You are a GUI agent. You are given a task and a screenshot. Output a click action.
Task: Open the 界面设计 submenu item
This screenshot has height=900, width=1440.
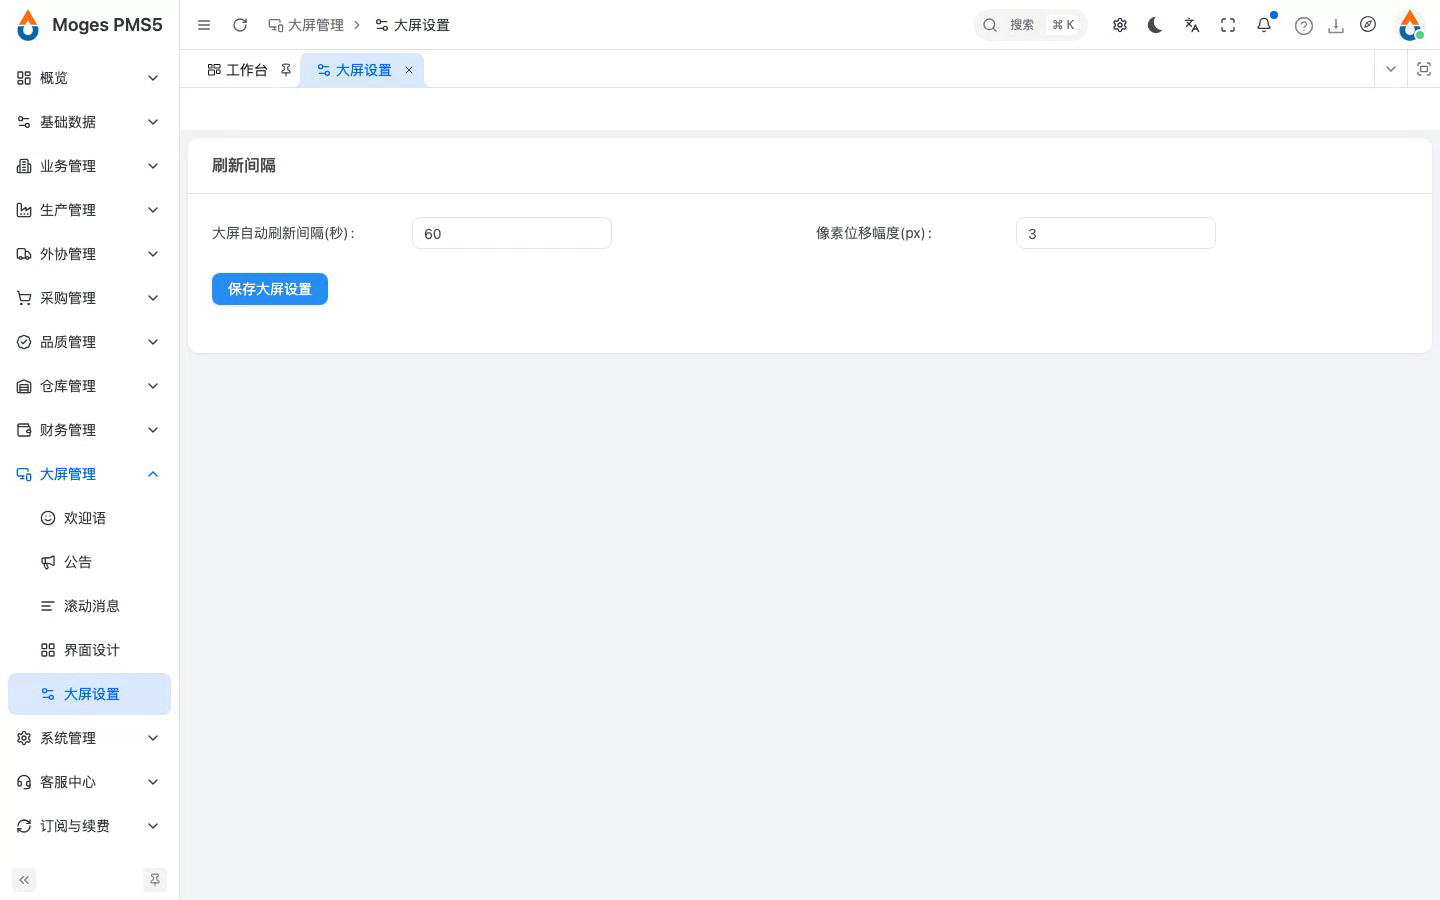click(x=89, y=650)
